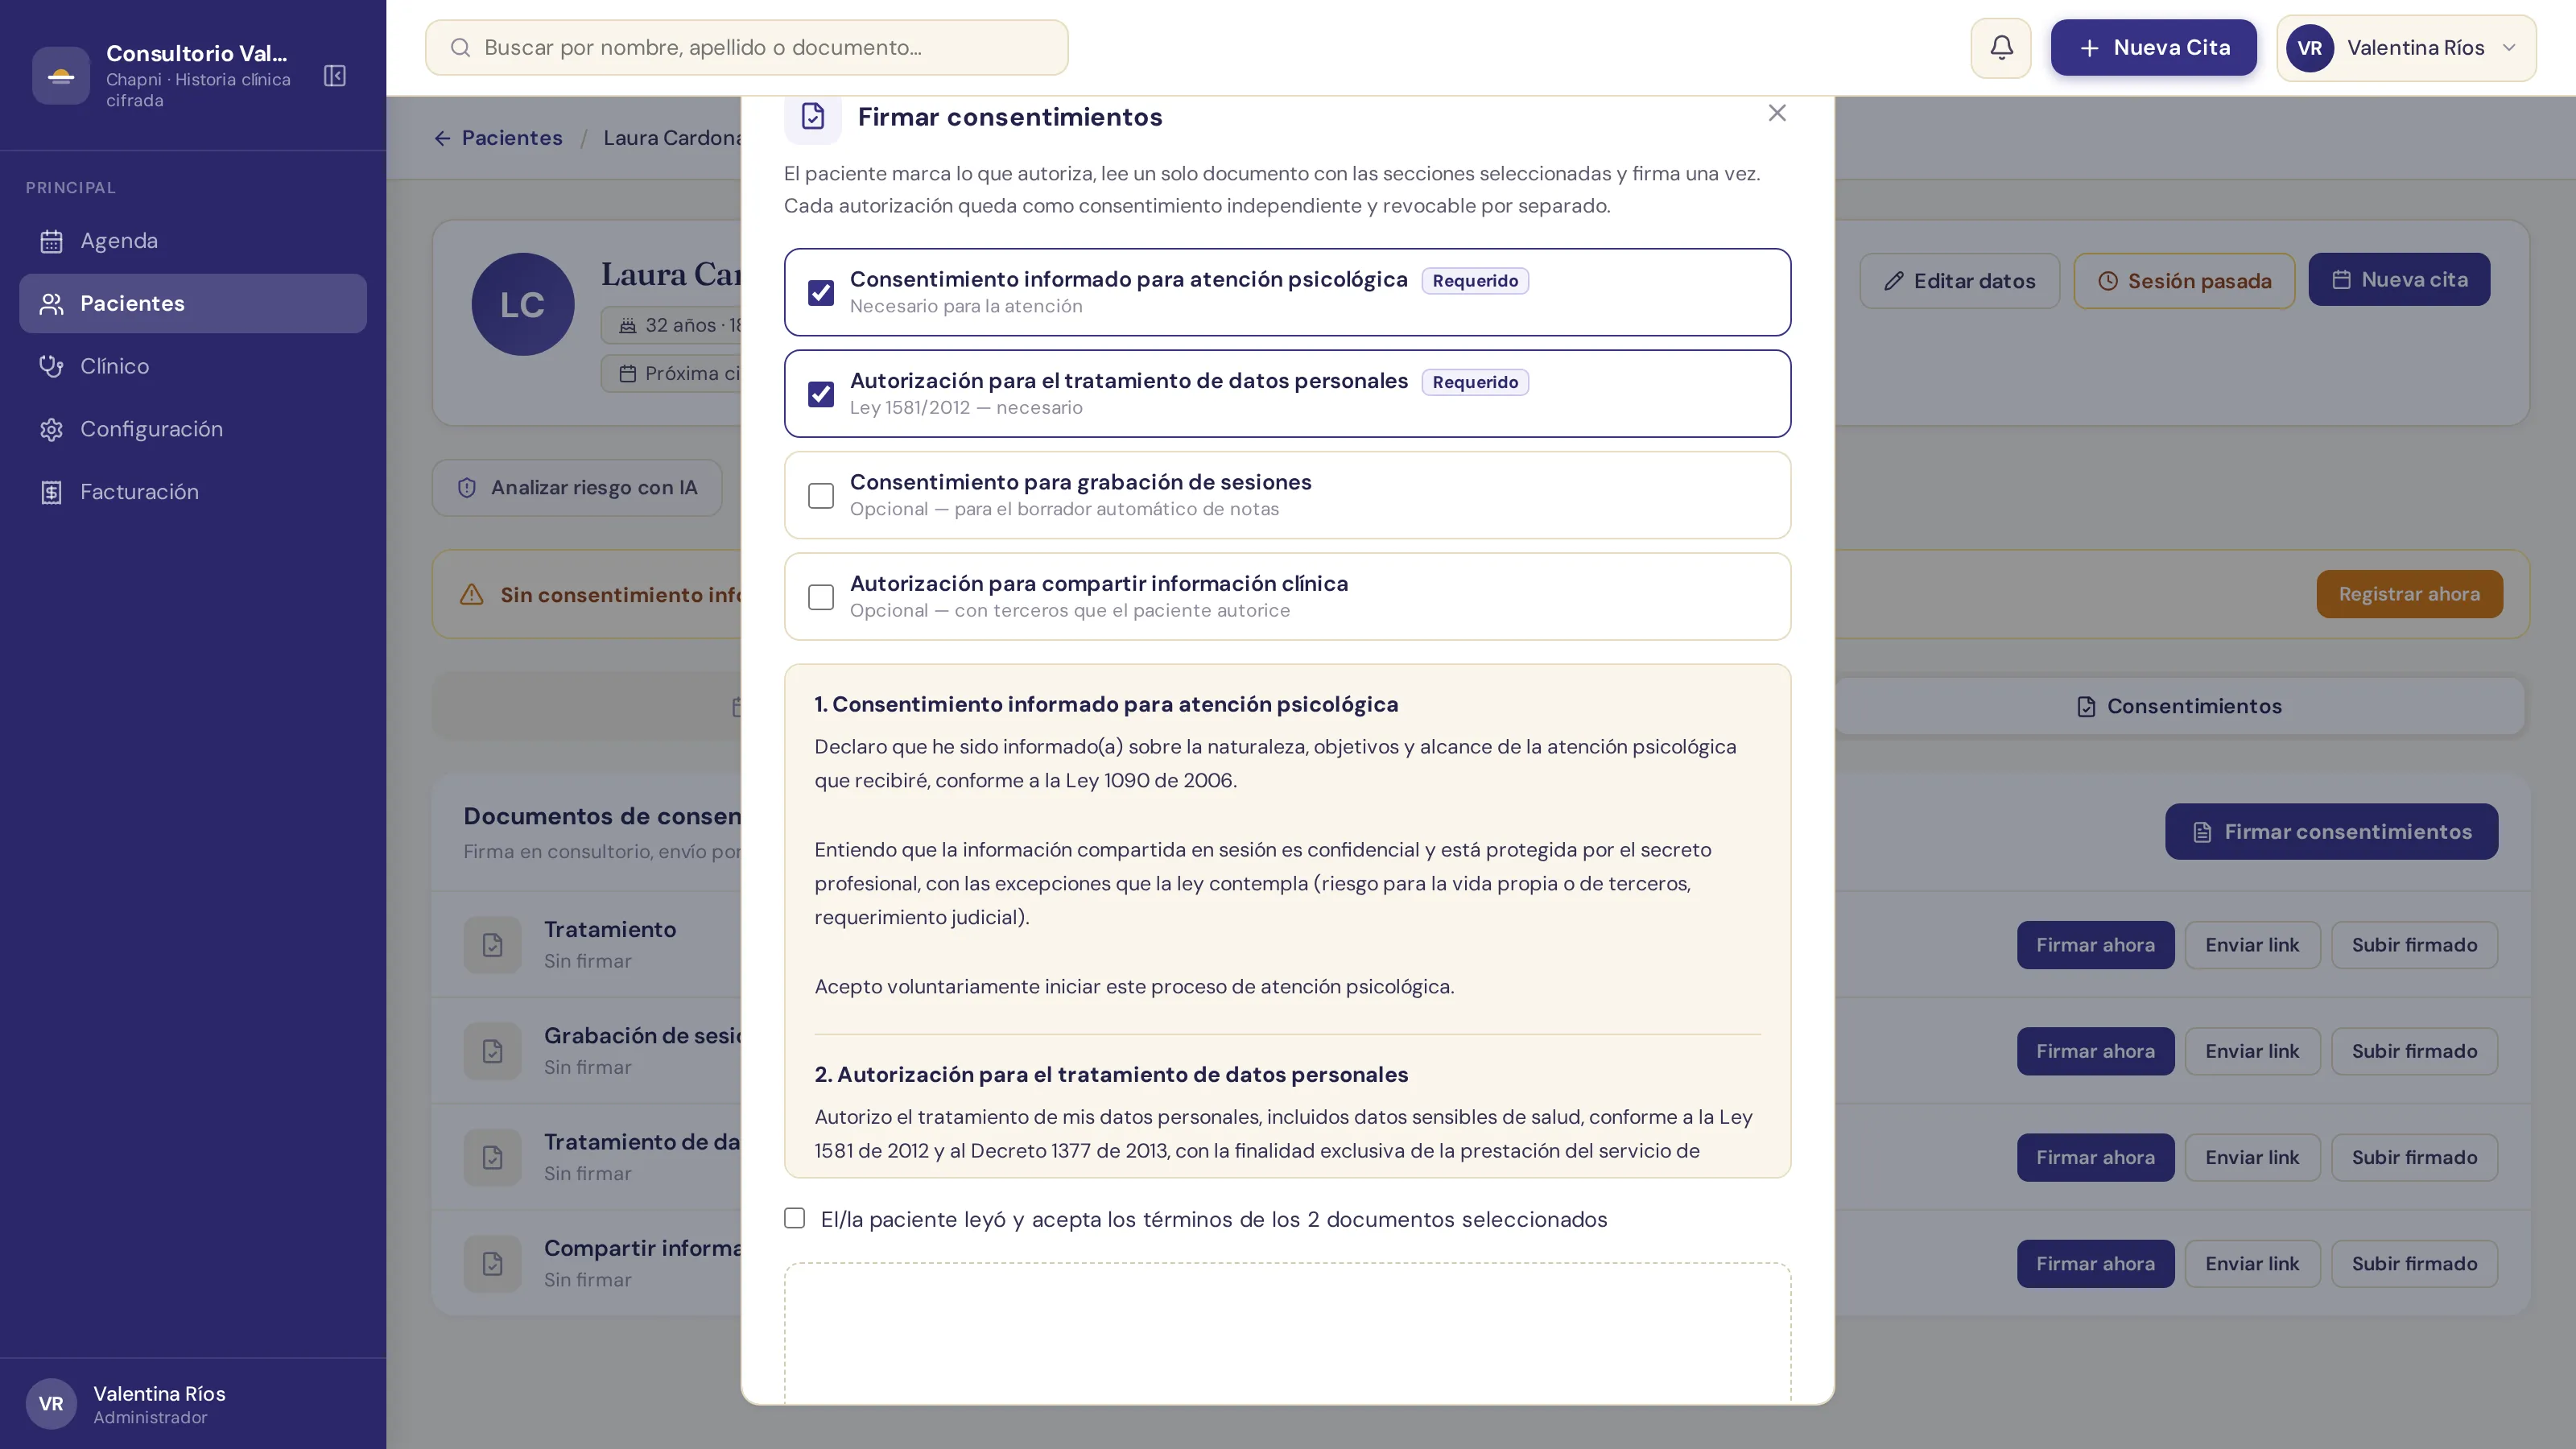Viewport: 2576px width, 1449px height.
Task: Open the notifications bell
Action: point(2001,48)
